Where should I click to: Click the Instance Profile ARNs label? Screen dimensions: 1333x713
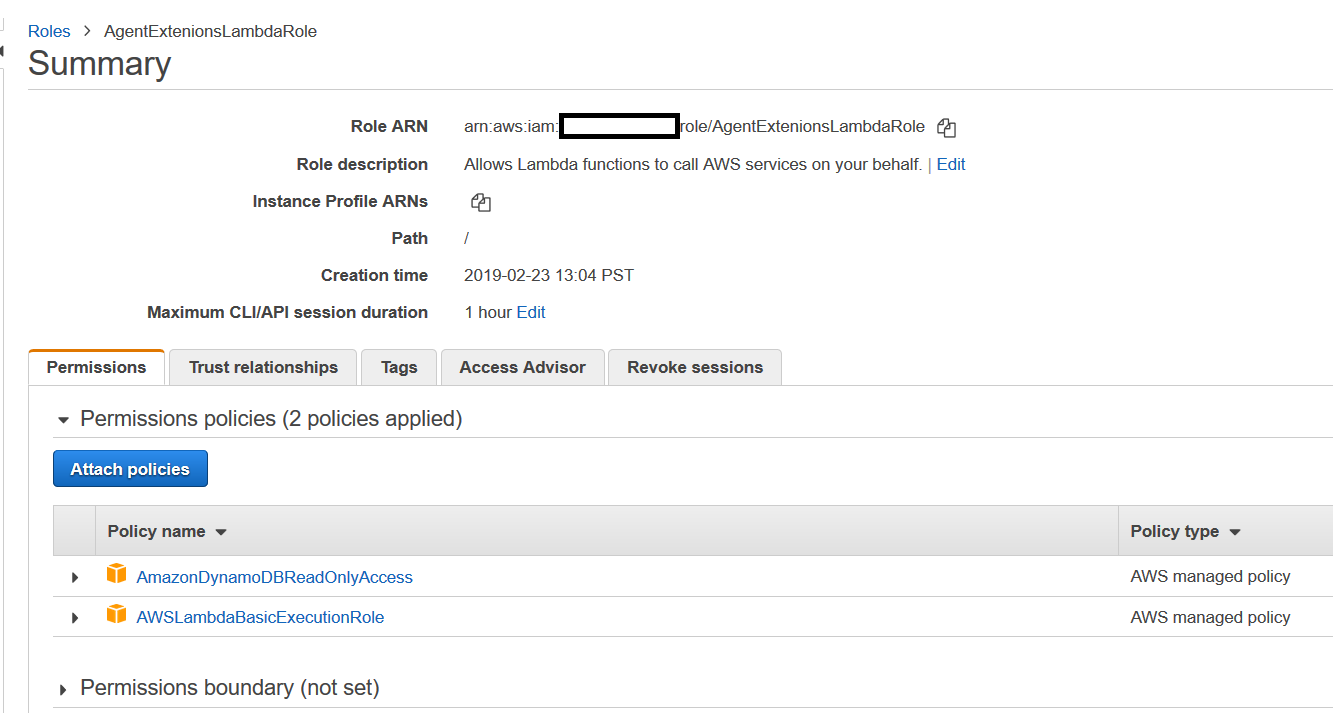point(340,201)
